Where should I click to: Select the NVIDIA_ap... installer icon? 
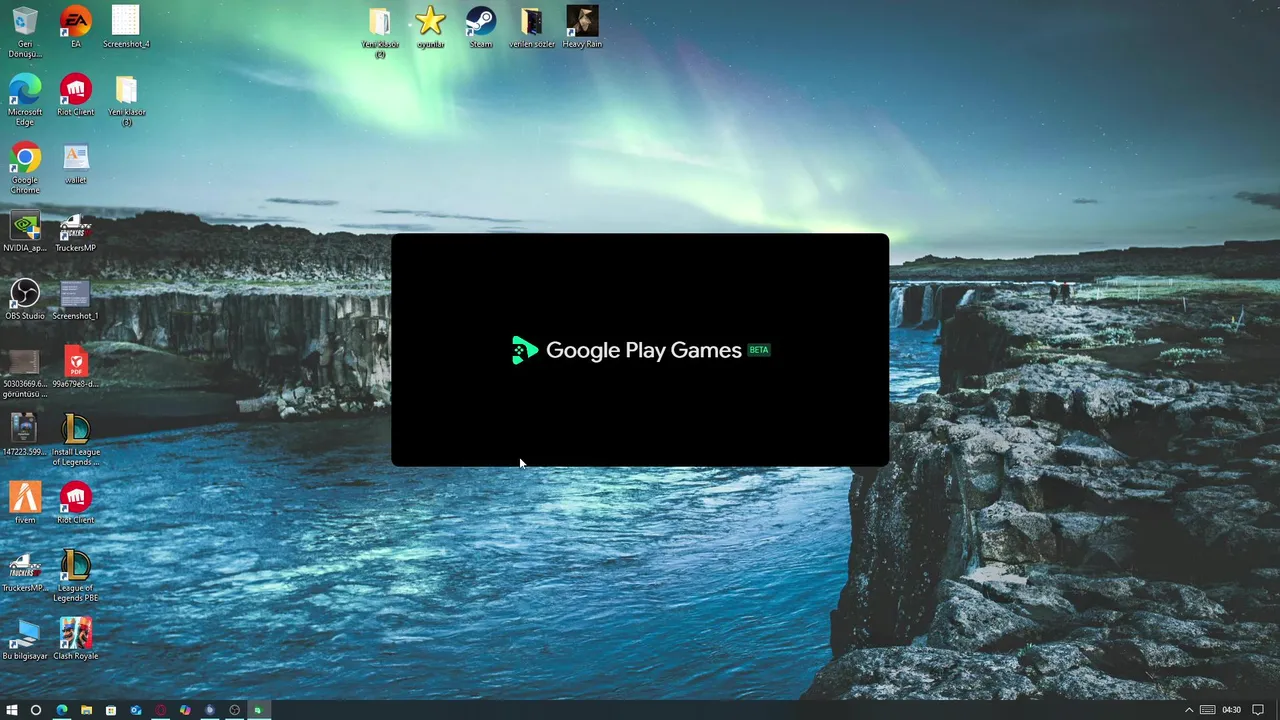pos(25,230)
